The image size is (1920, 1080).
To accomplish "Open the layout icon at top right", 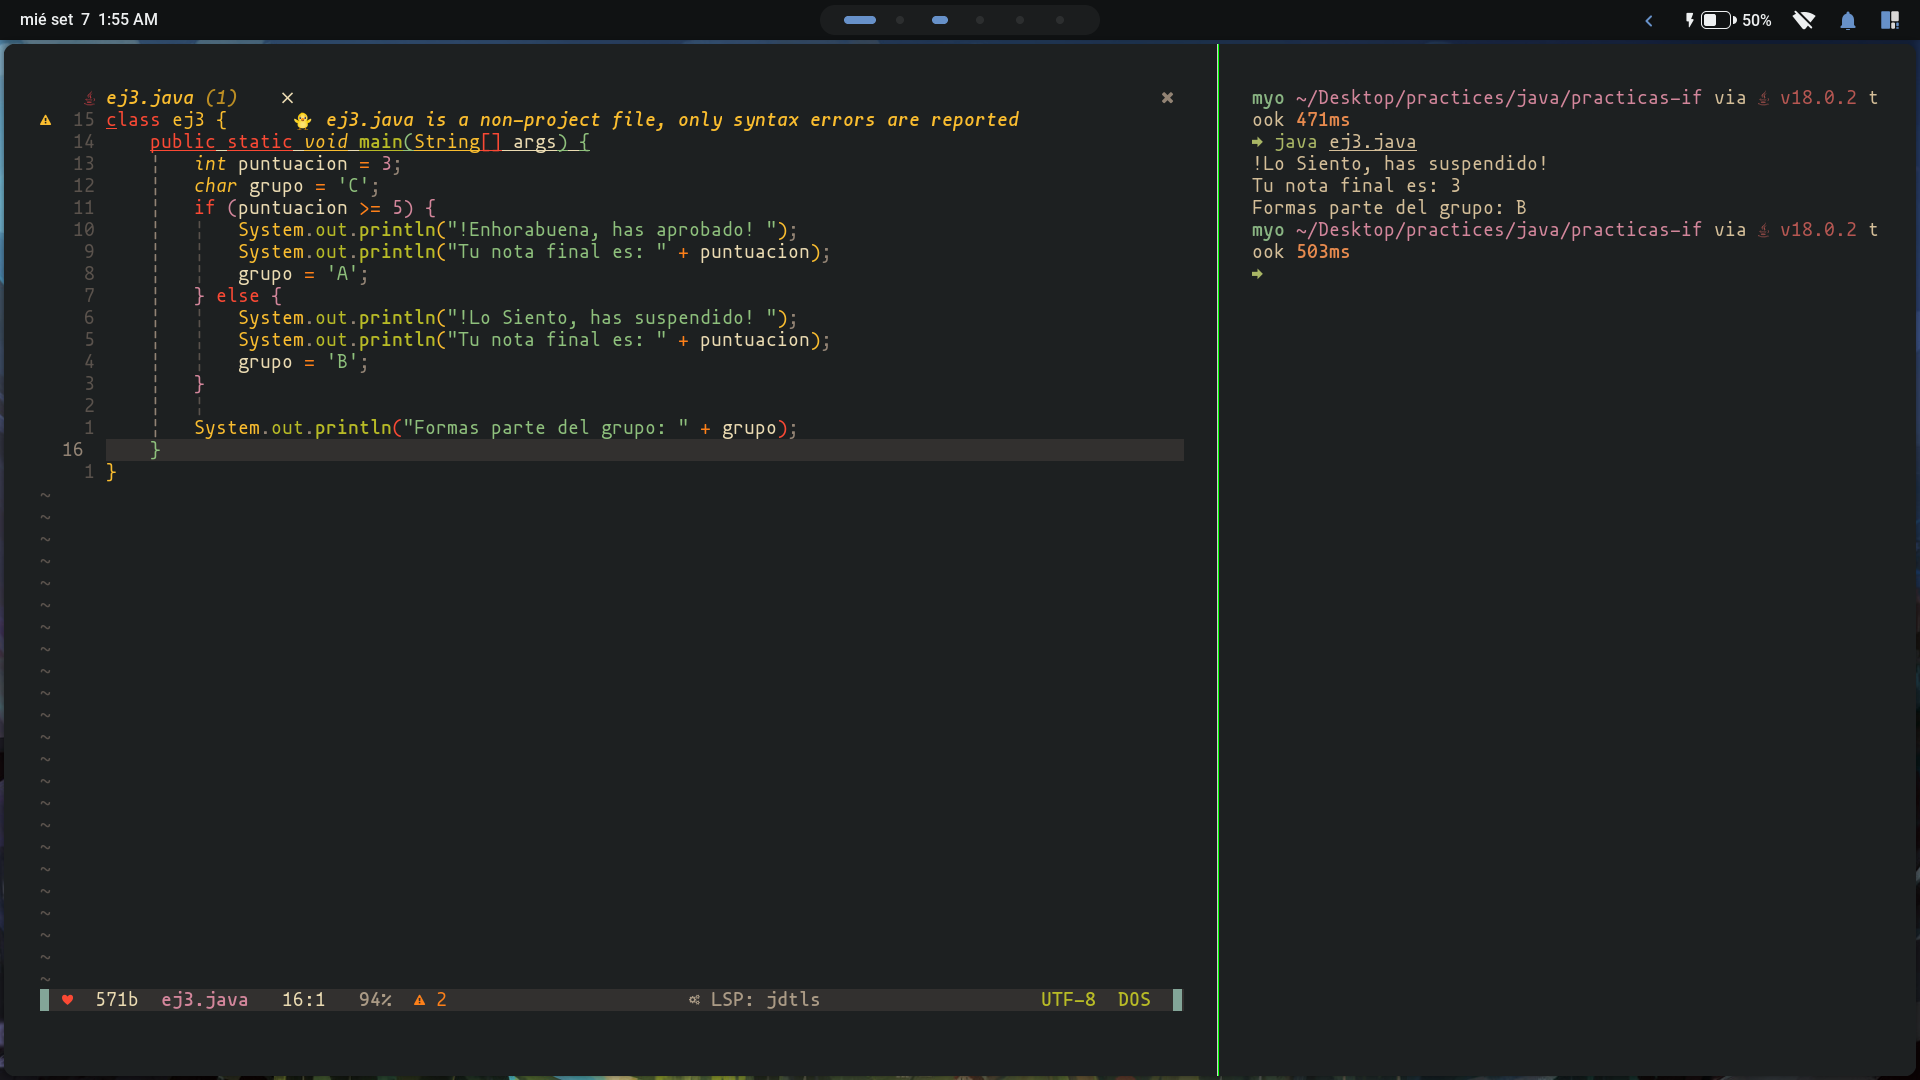I will pos(1889,20).
